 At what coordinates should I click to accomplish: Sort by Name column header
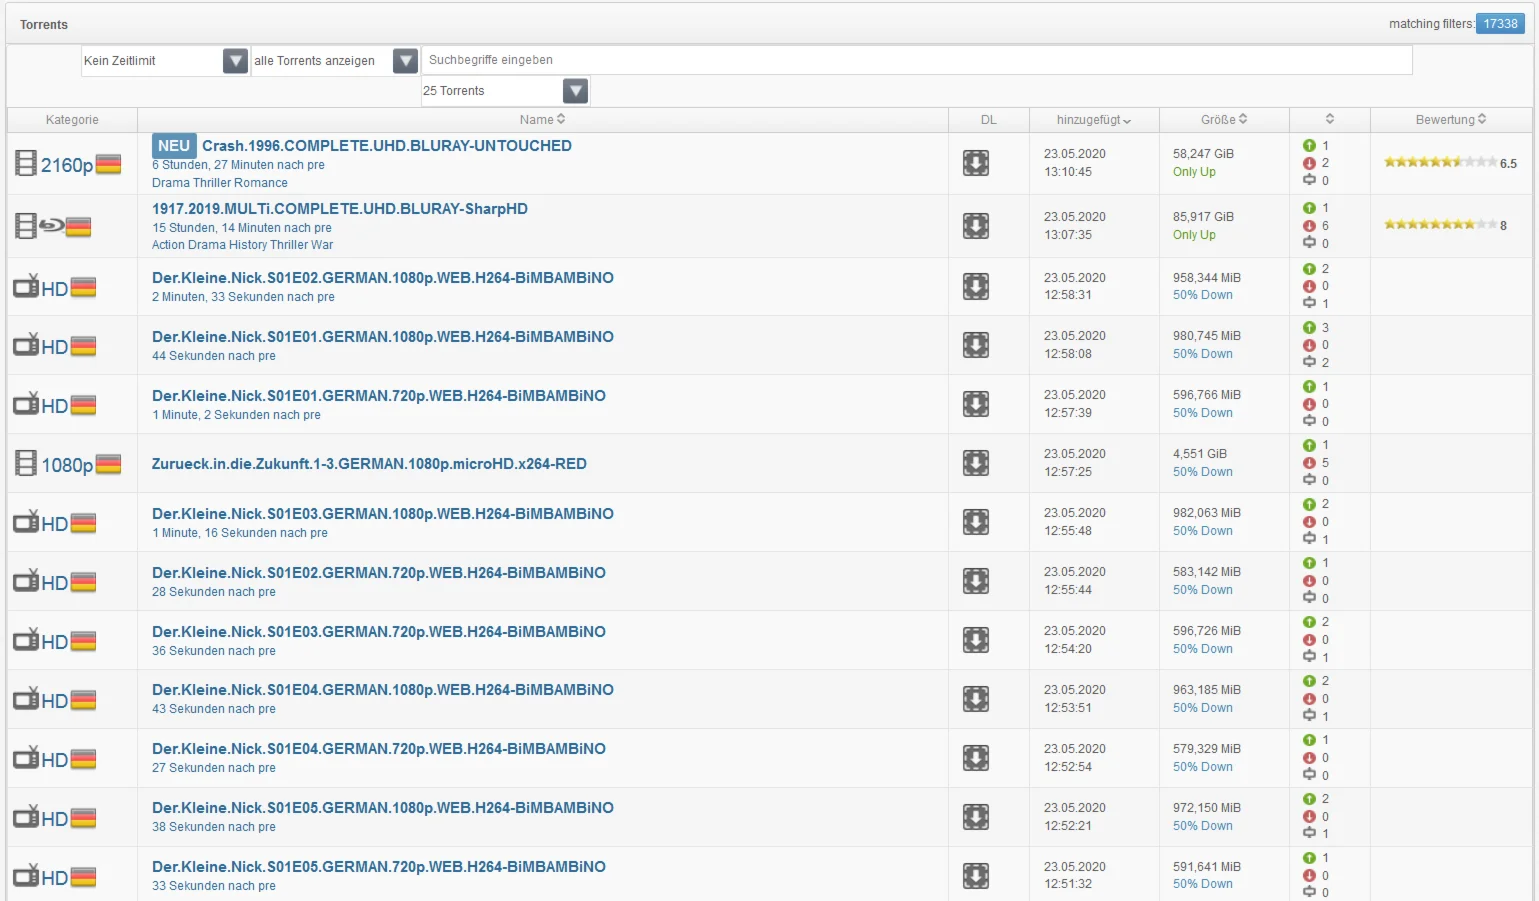542,119
